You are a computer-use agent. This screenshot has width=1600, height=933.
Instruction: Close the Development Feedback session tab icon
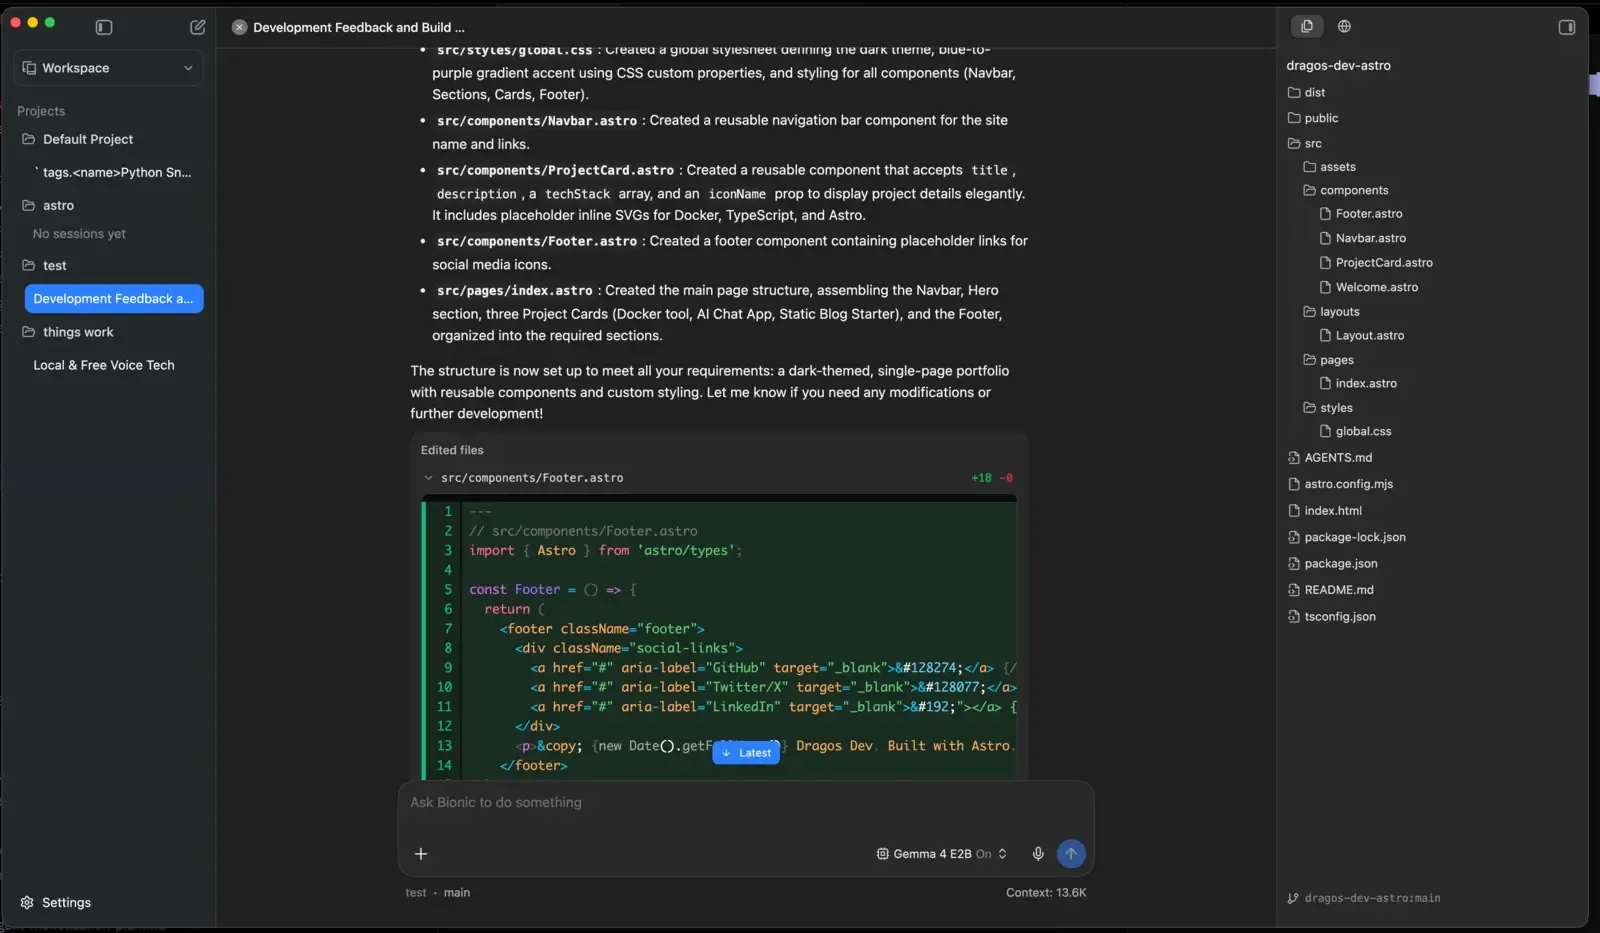click(x=239, y=27)
